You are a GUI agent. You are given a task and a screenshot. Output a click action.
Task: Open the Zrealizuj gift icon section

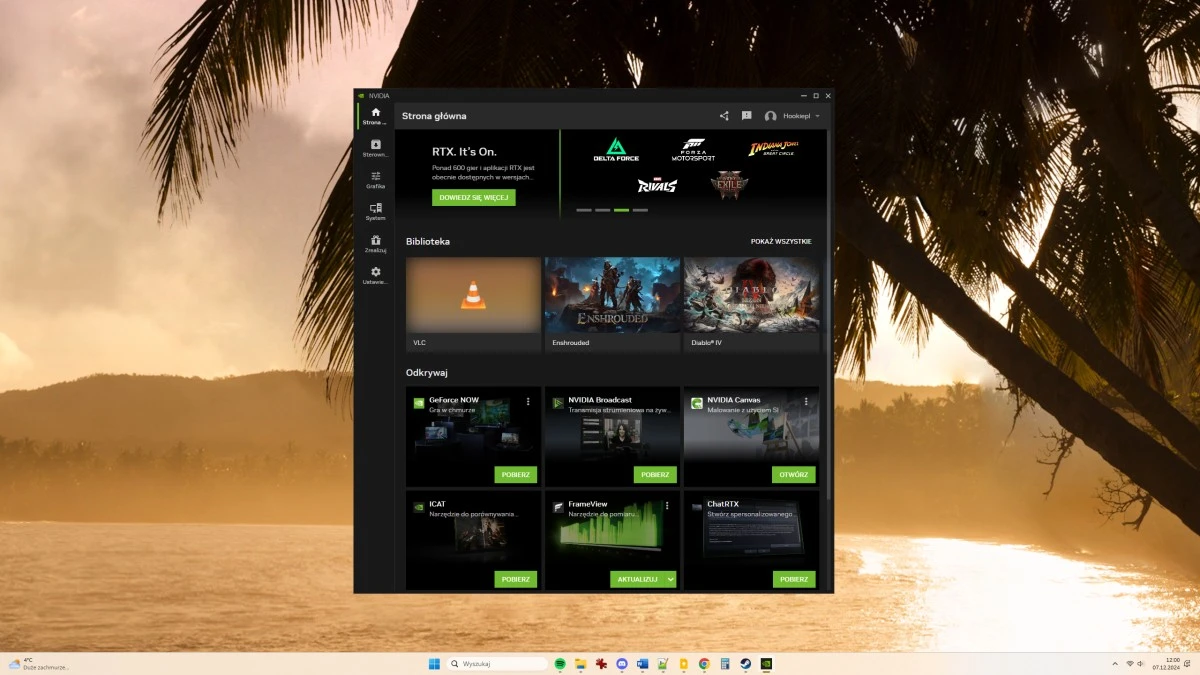tap(375, 243)
